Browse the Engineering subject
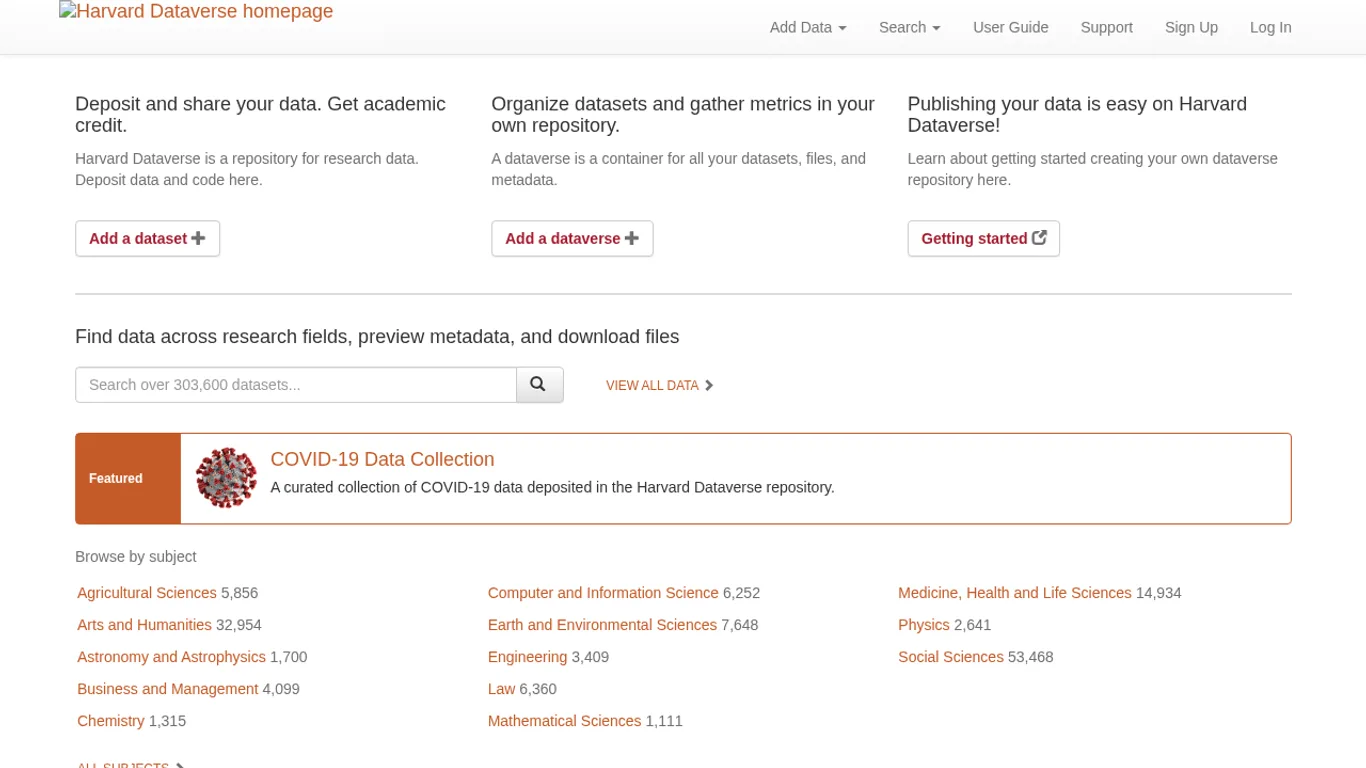Image resolution: width=1366 pixels, height=768 pixels. click(527, 657)
